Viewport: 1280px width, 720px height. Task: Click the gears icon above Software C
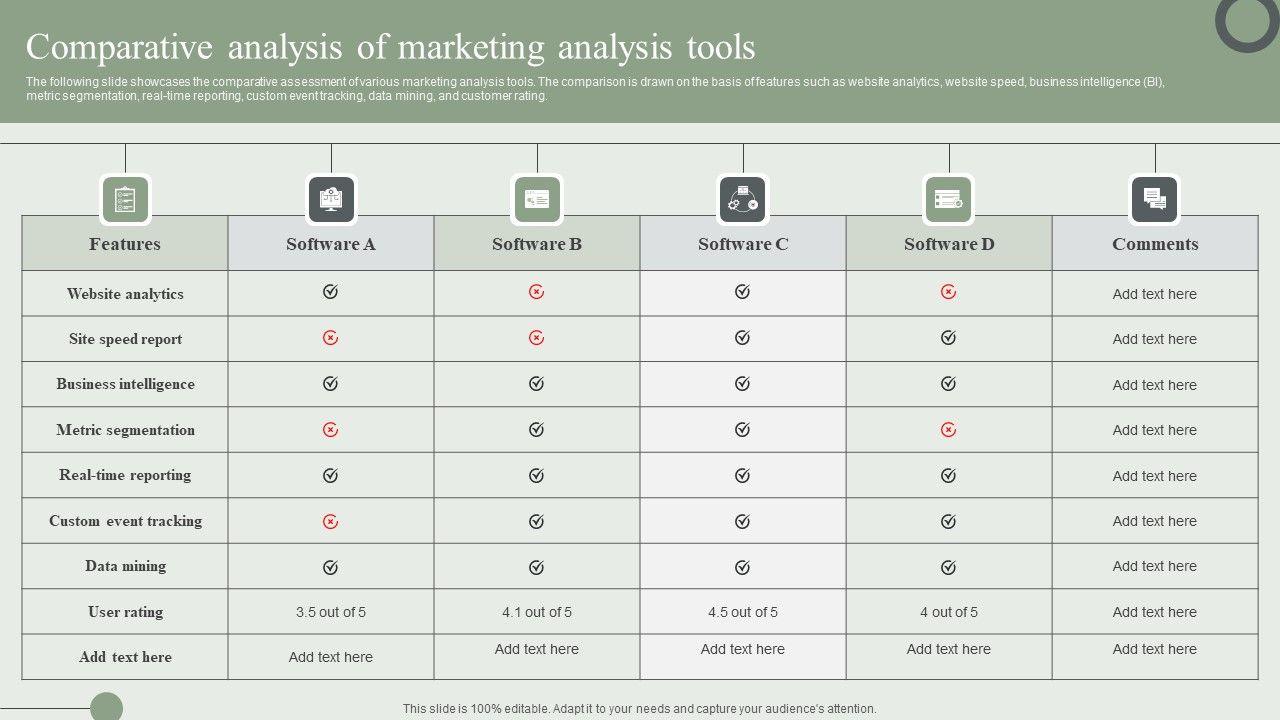(x=743, y=199)
